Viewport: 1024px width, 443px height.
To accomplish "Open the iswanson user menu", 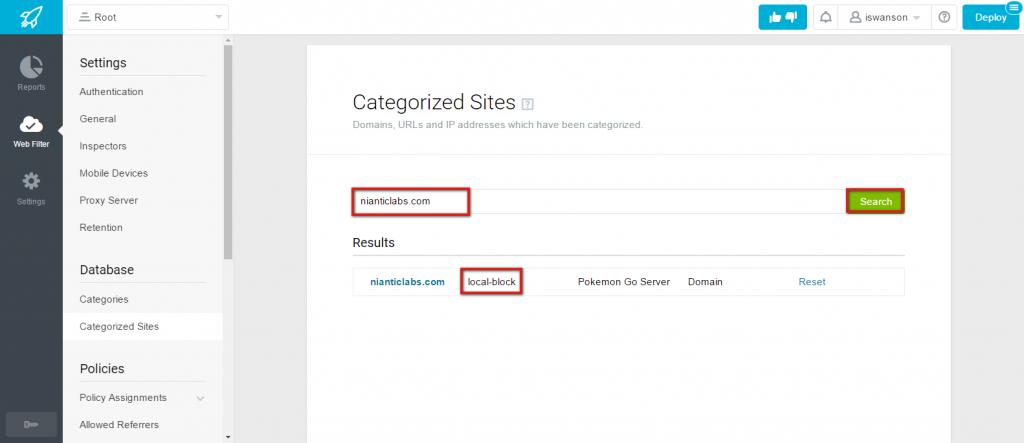I will pyautogui.click(x=884, y=18).
